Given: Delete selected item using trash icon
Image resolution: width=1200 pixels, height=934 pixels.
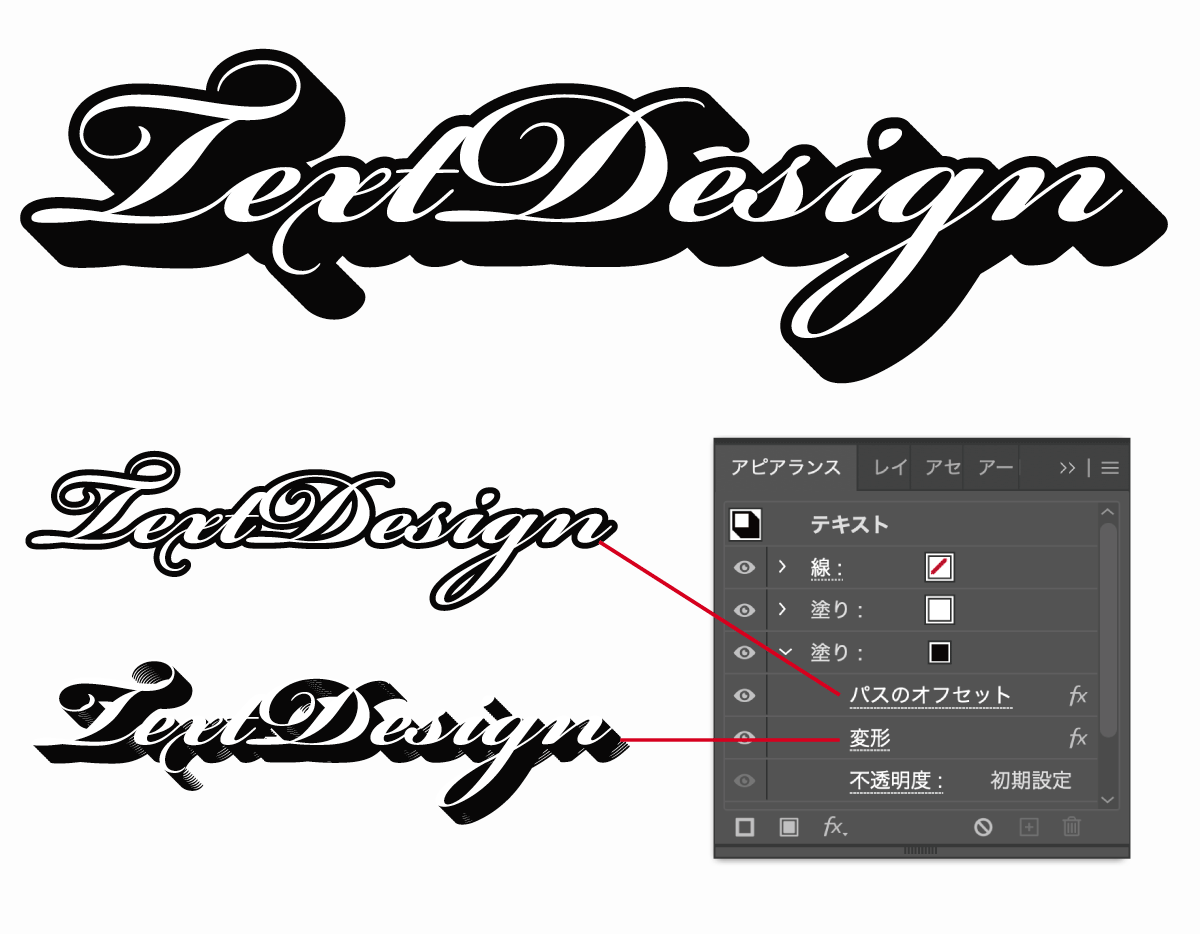Looking at the screenshot, I should [1072, 826].
